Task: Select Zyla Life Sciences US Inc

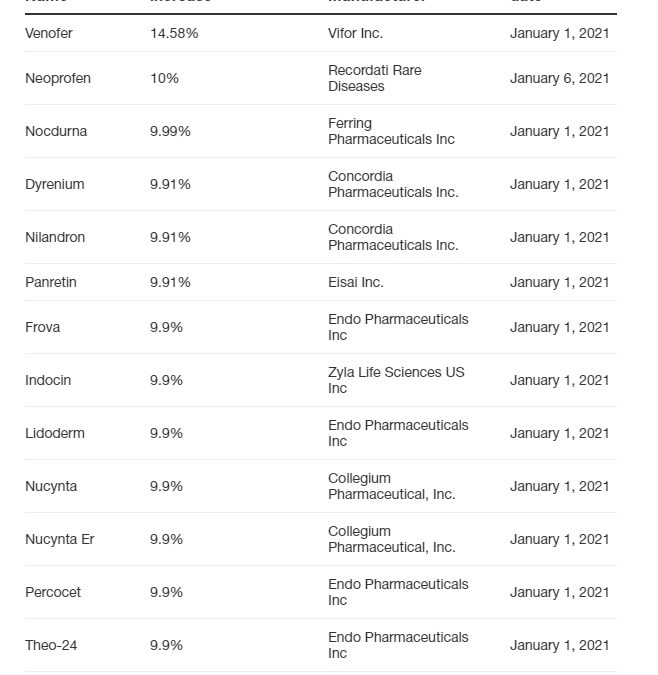Action: pyautogui.click(x=396, y=380)
